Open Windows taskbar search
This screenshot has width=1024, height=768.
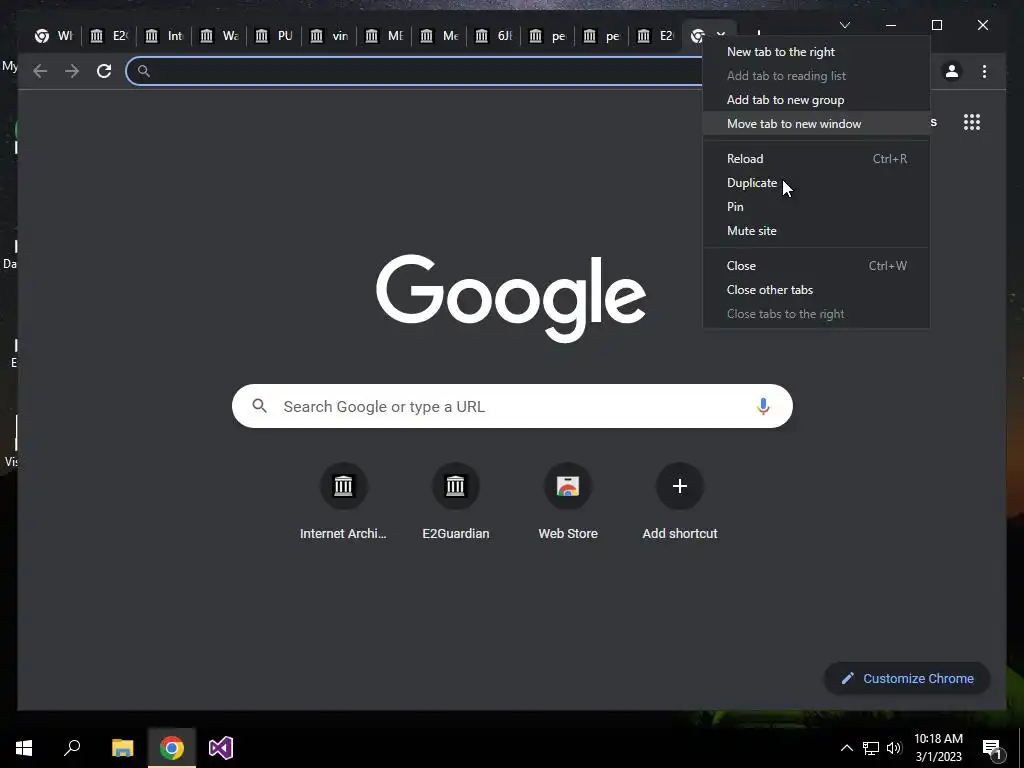point(72,748)
